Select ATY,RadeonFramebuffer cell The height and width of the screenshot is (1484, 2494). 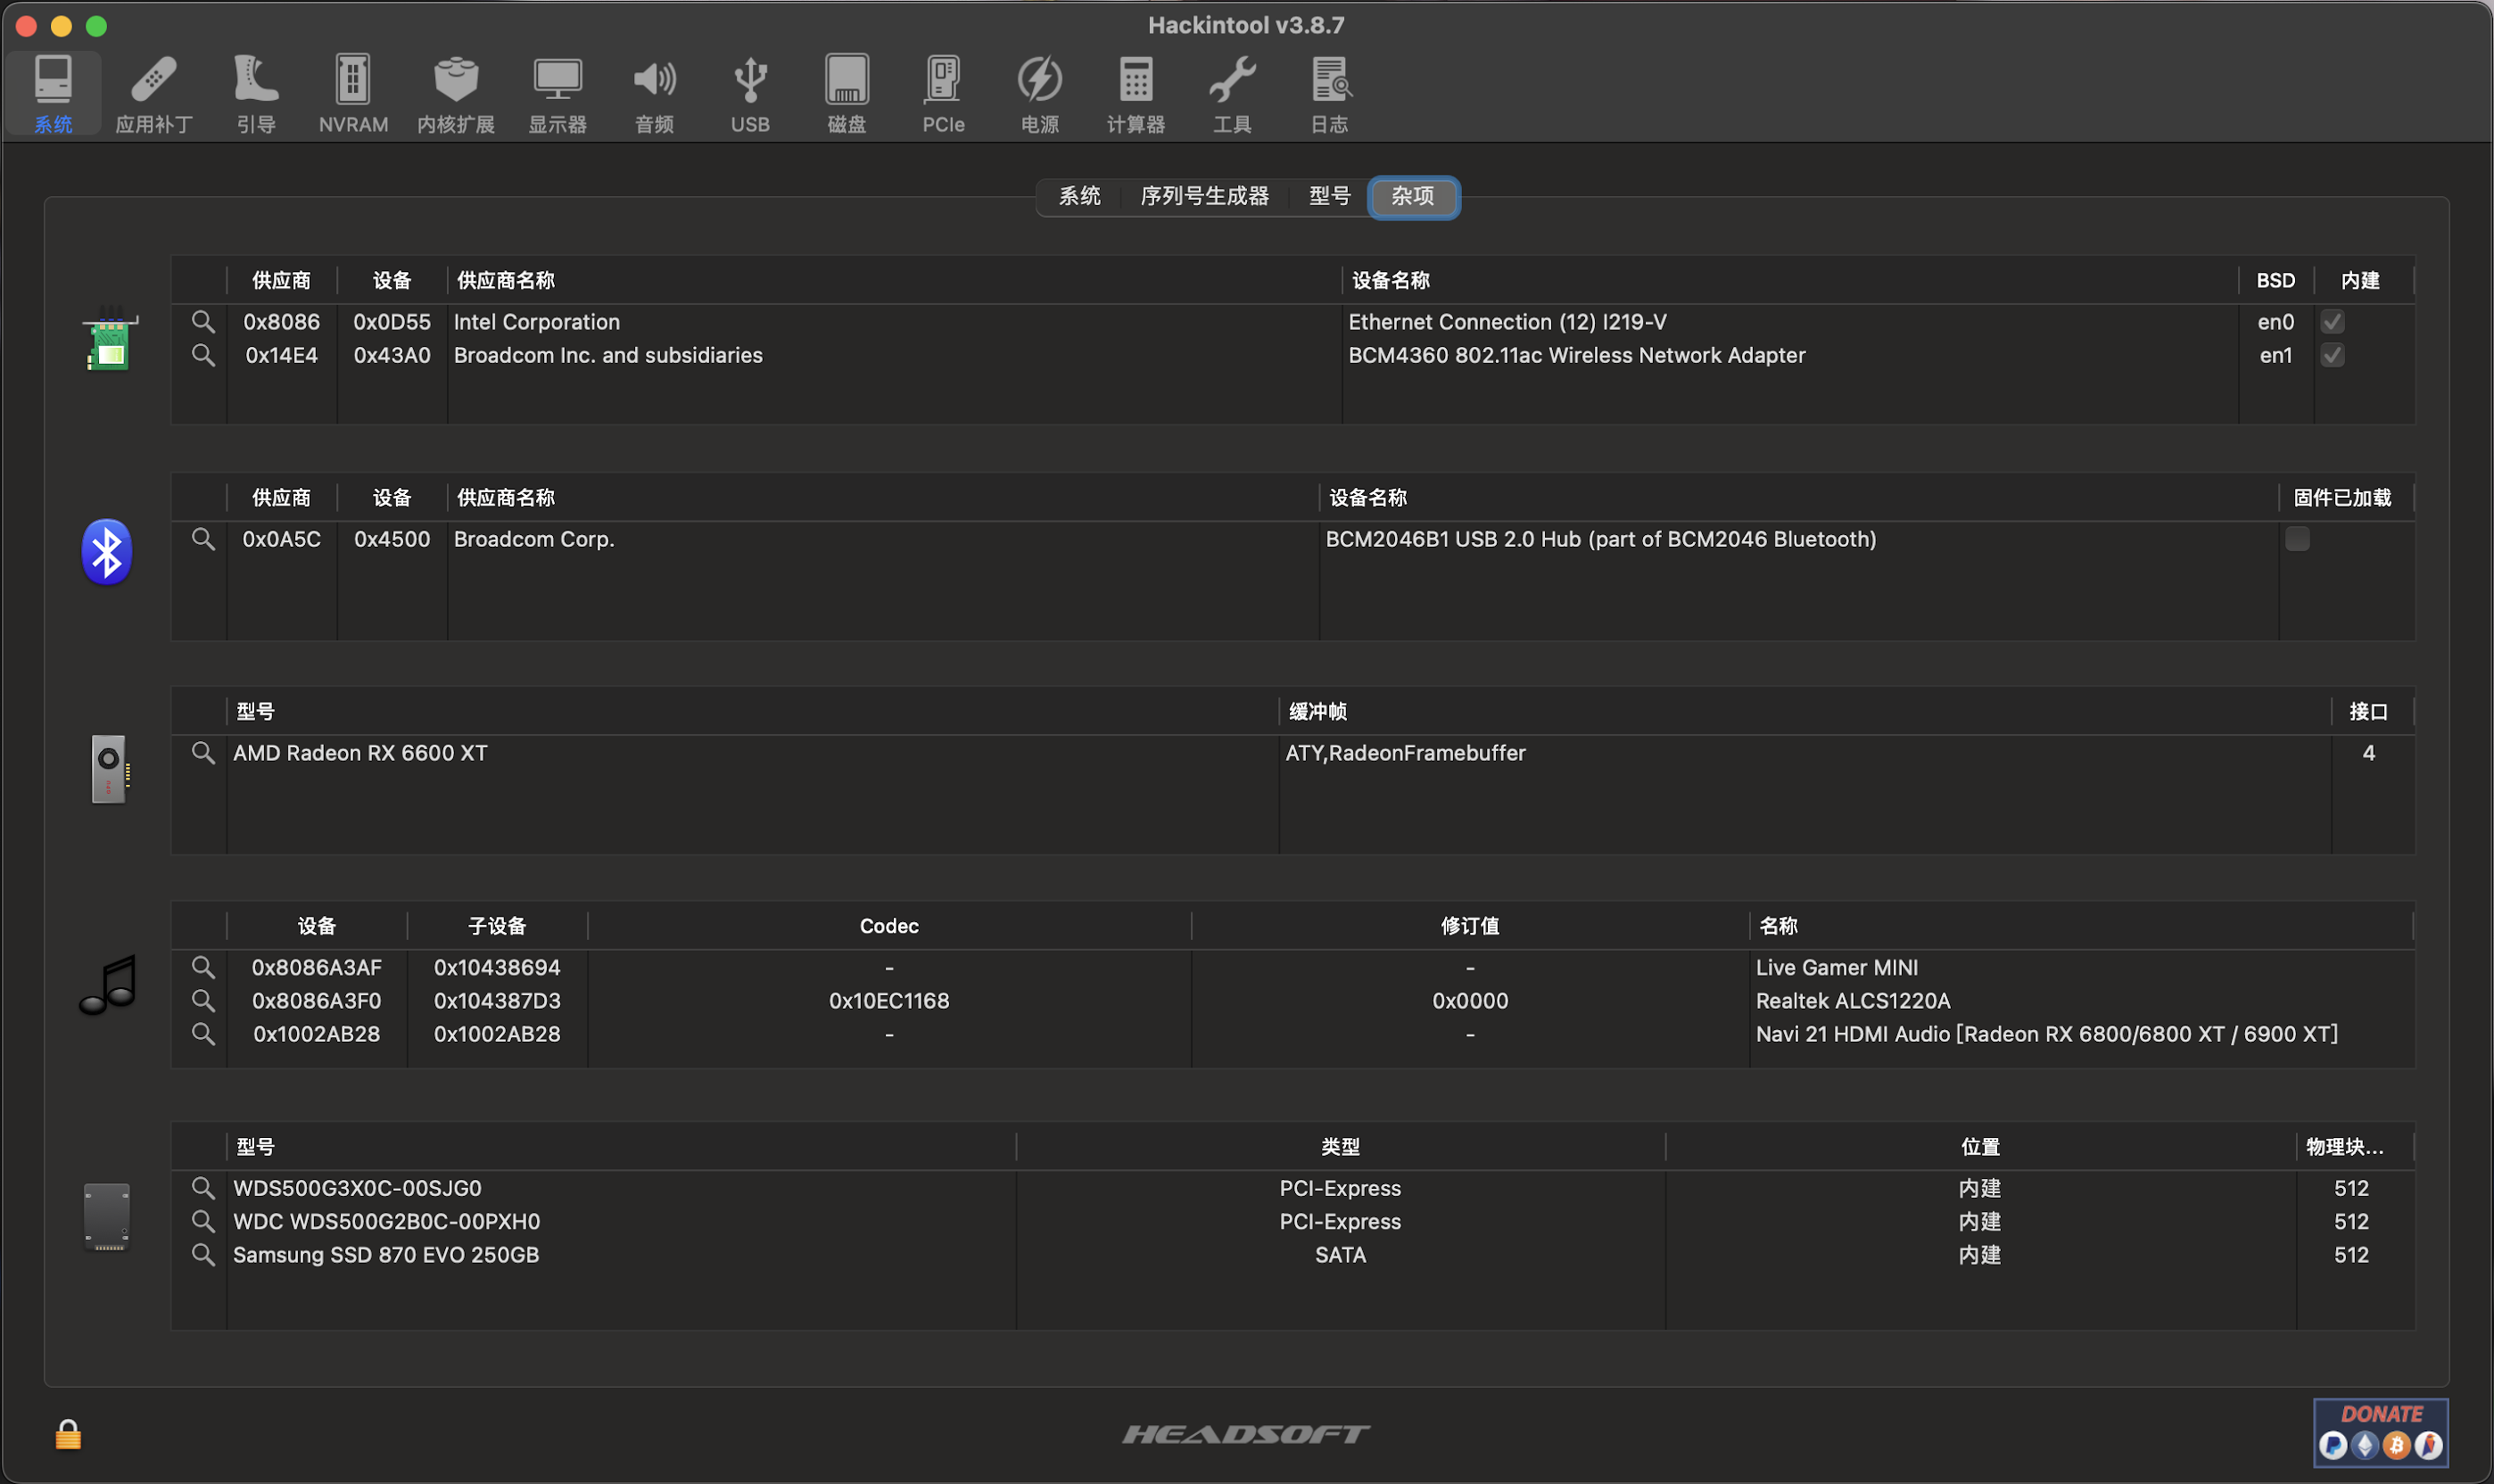(1405, 753)
